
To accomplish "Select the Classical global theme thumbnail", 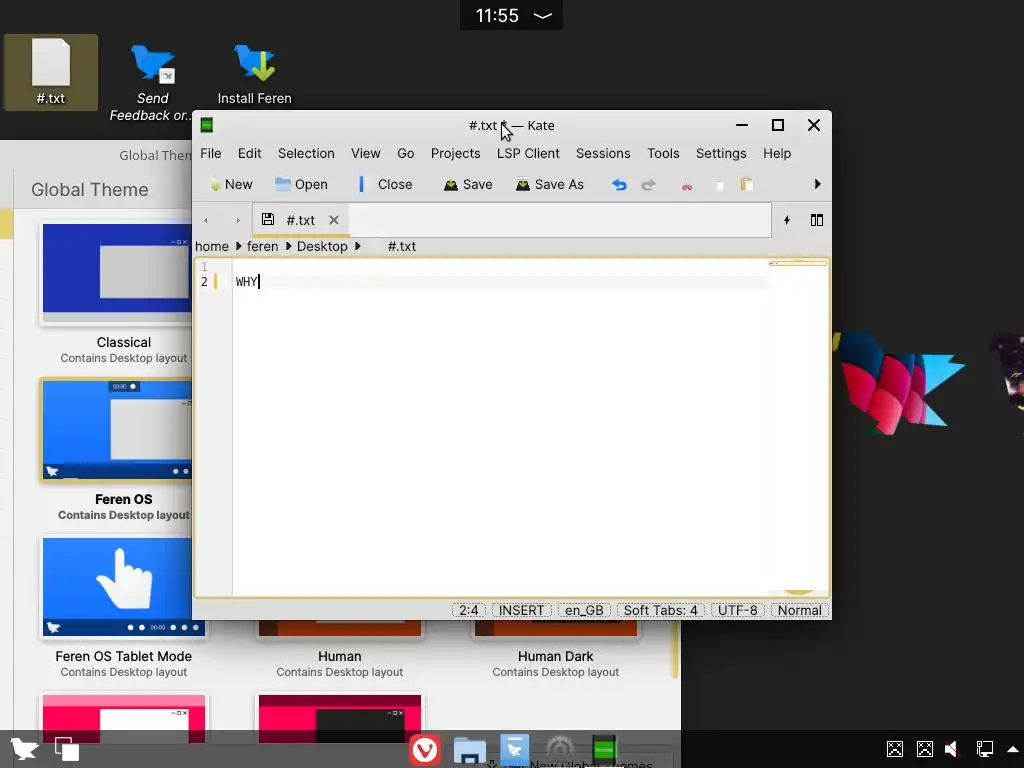I will (x=118, y=273).
